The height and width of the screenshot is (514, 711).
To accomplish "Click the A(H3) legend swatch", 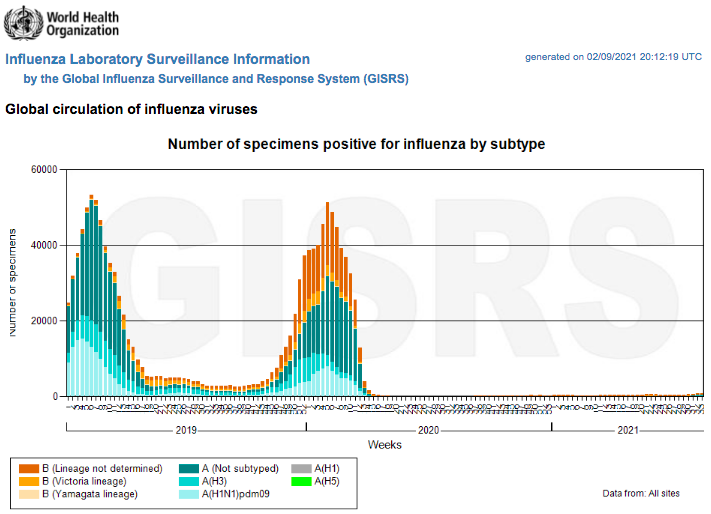I will [x=189, y=481].
